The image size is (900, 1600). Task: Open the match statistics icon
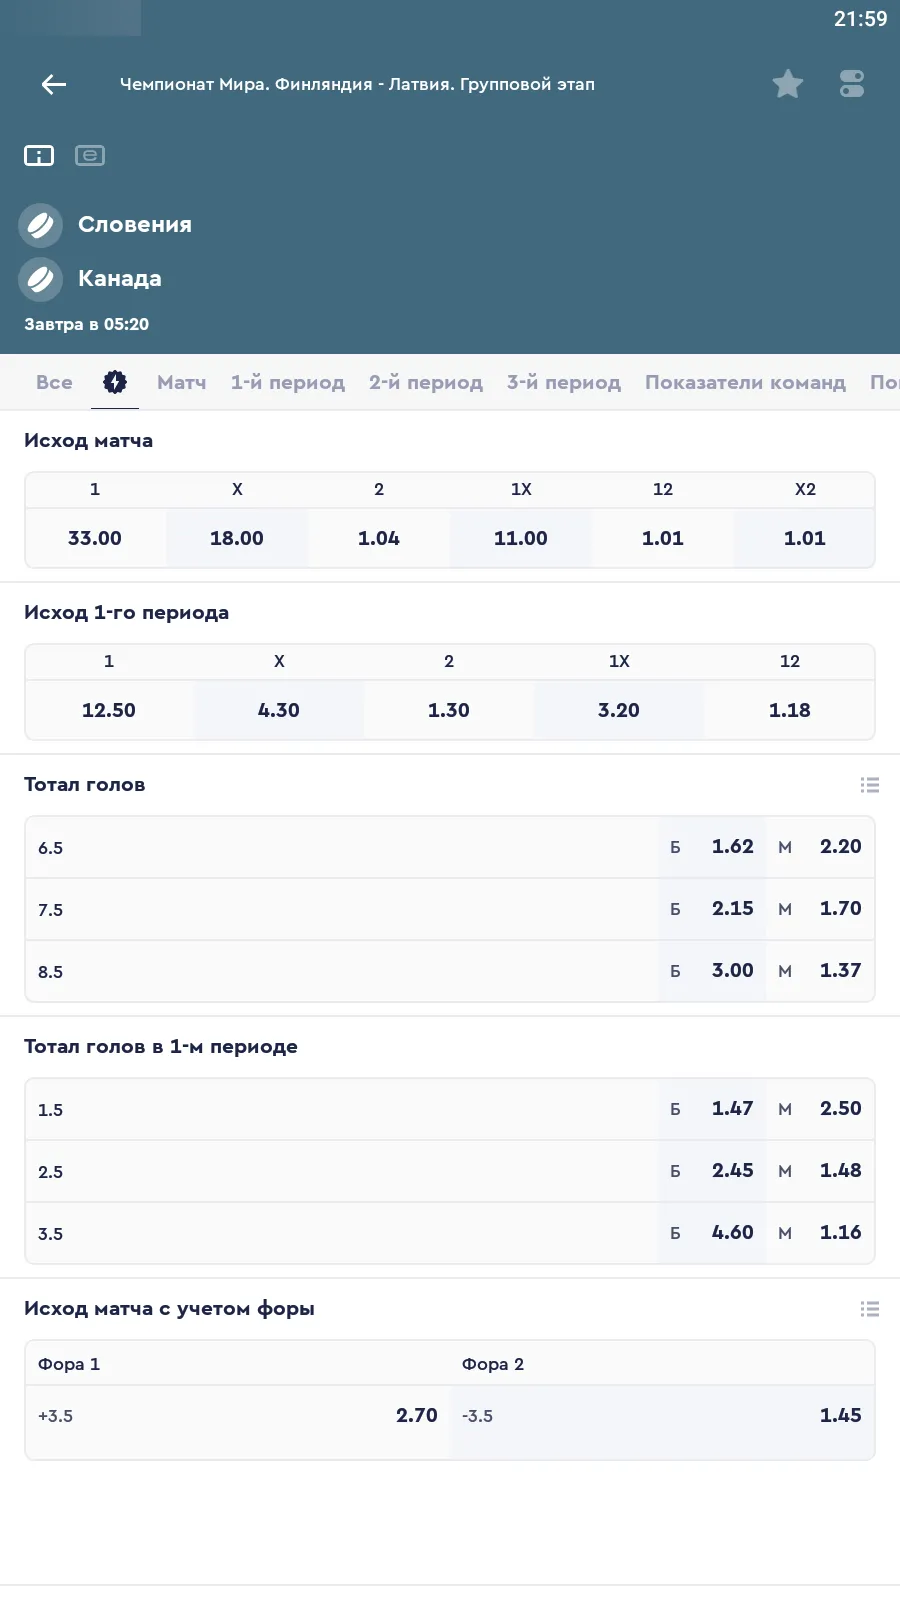point(90,156)
